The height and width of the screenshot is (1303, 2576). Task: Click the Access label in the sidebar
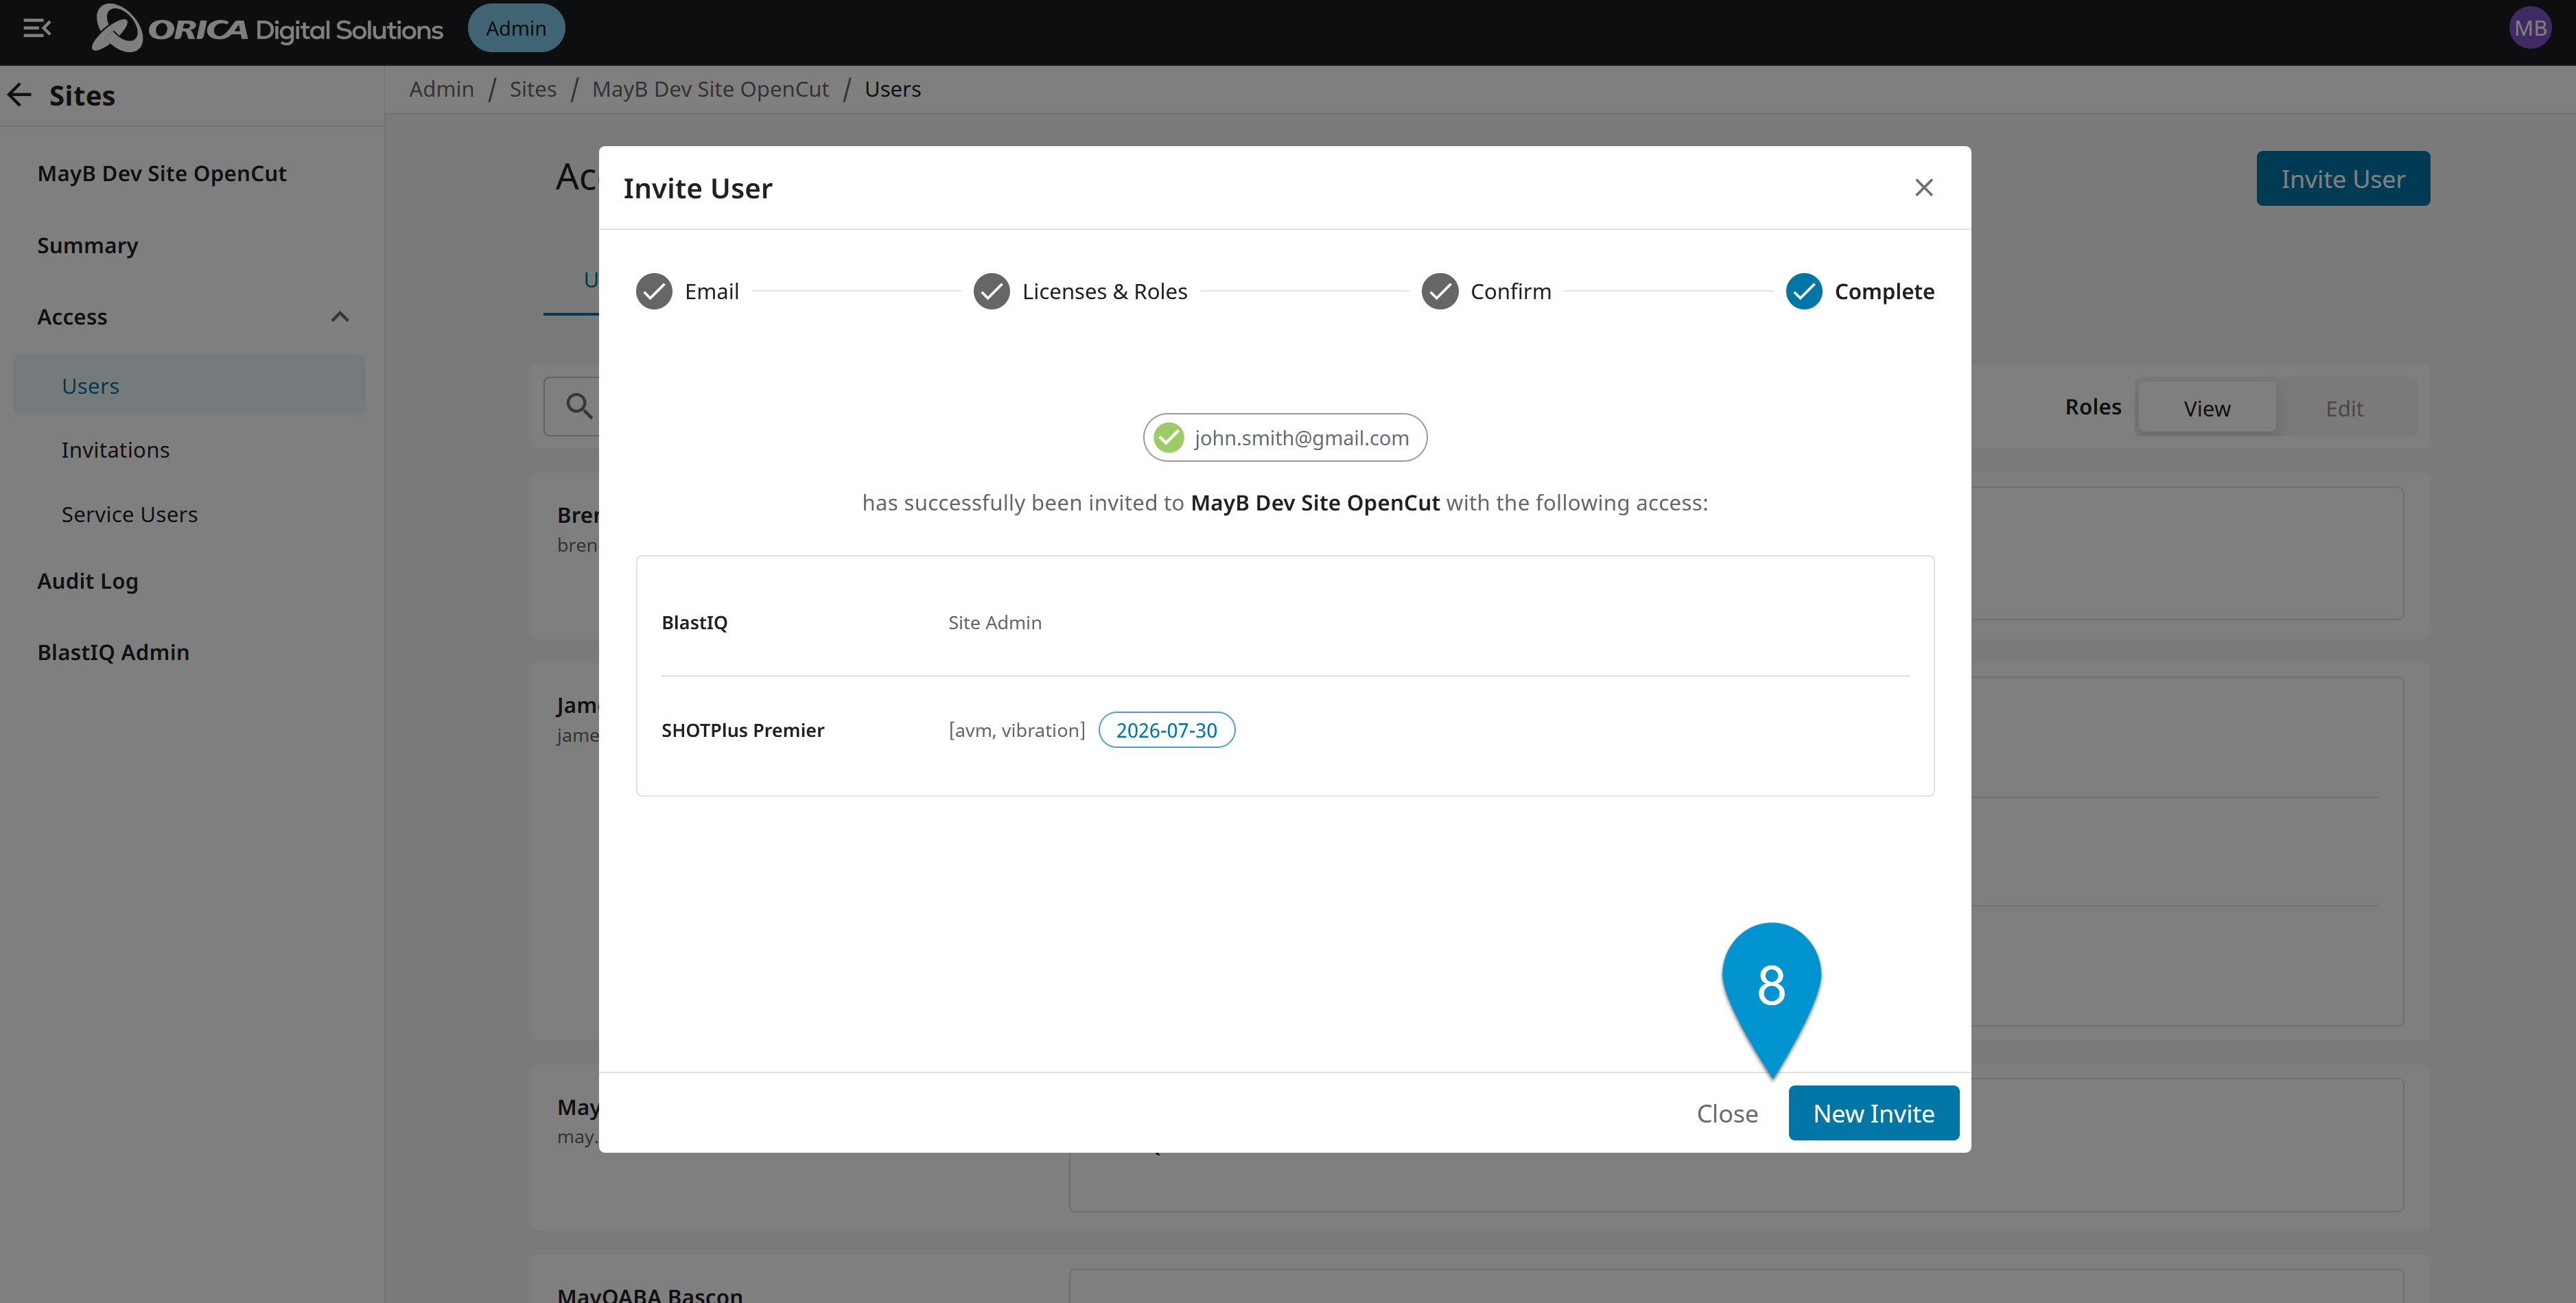tap(72, 317)
